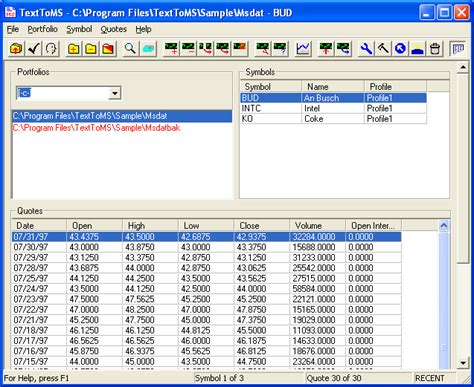This screenshot has height=387, width=474.
Task: Click the ticker icon with a red minus
Action: (189, 49)
